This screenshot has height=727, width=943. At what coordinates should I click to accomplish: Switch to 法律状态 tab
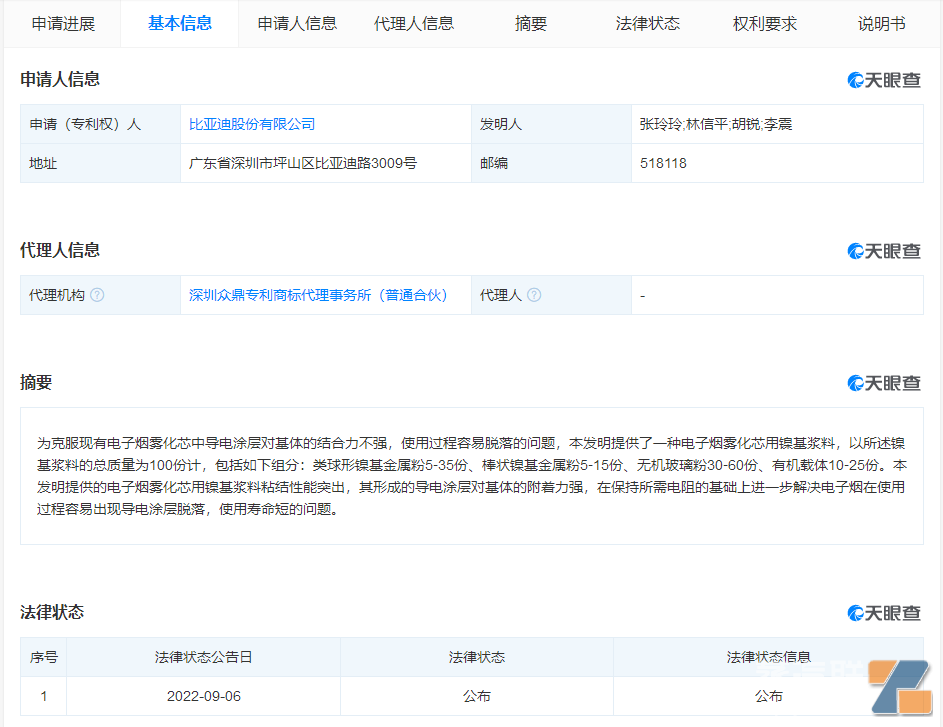click(x=648, y=24)
